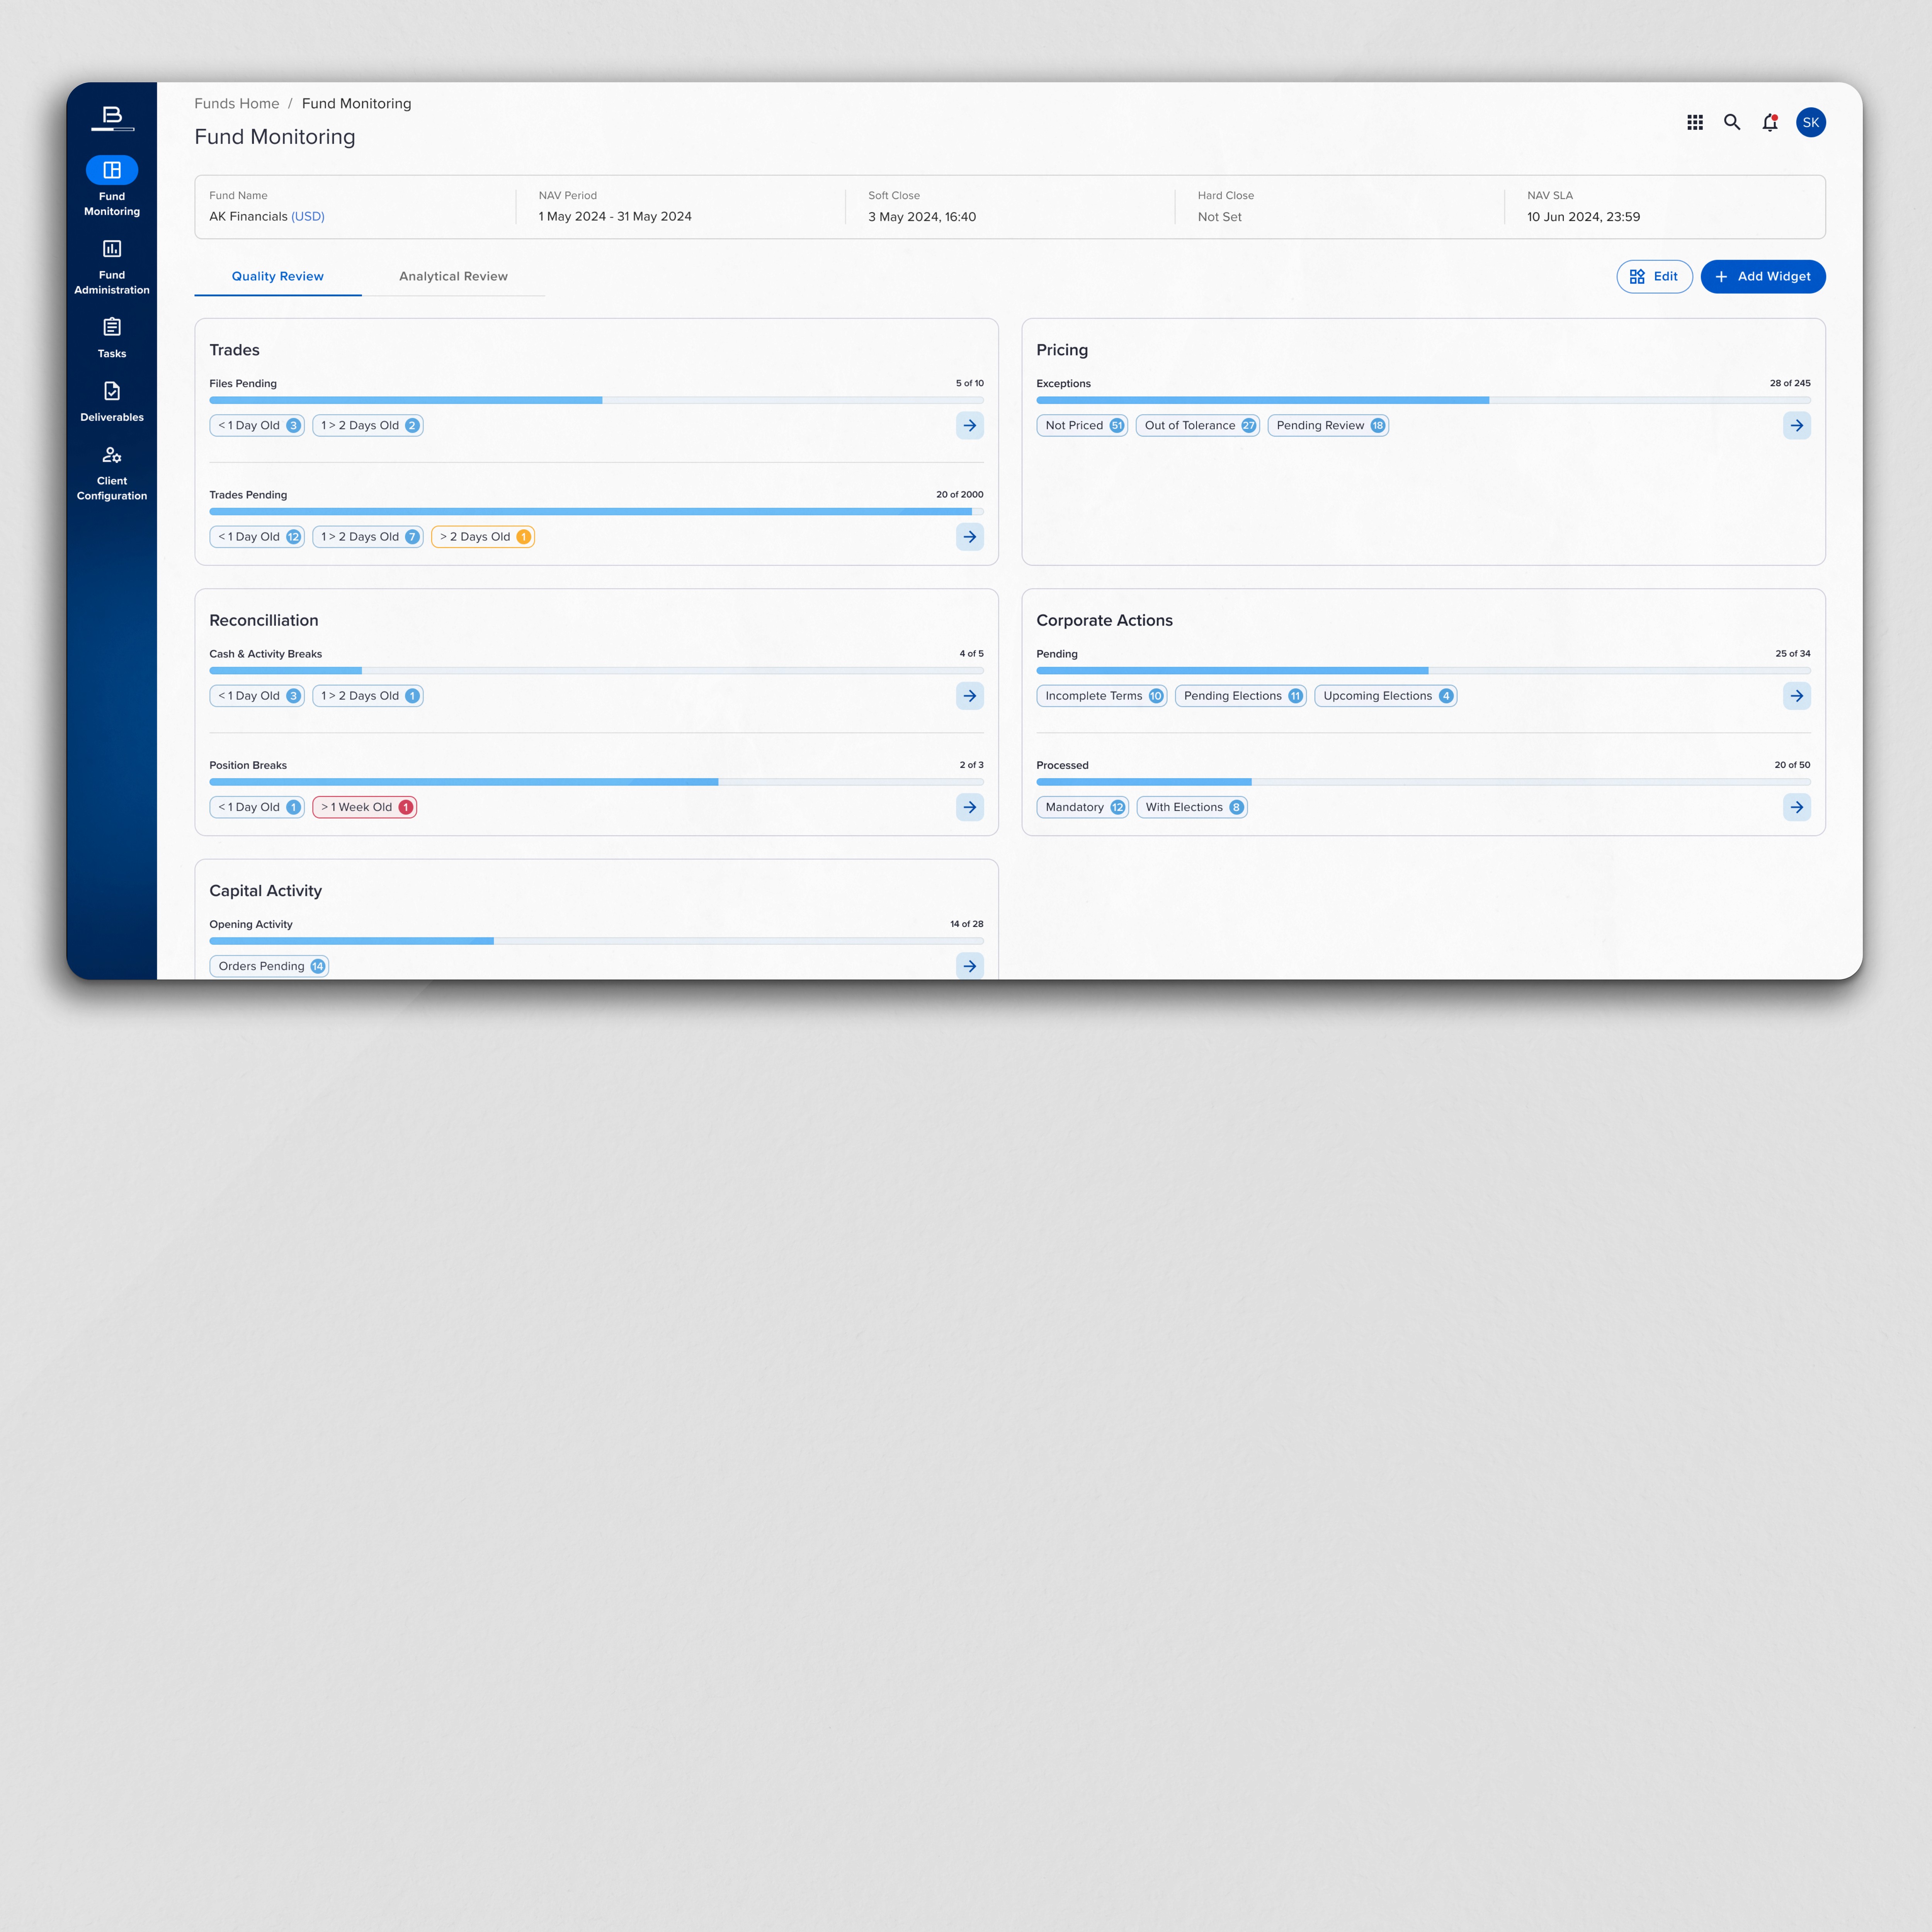This screenshot has height=1932, width=1932.
Task: Select the Not Priced chip
Action: (1082, 425)
